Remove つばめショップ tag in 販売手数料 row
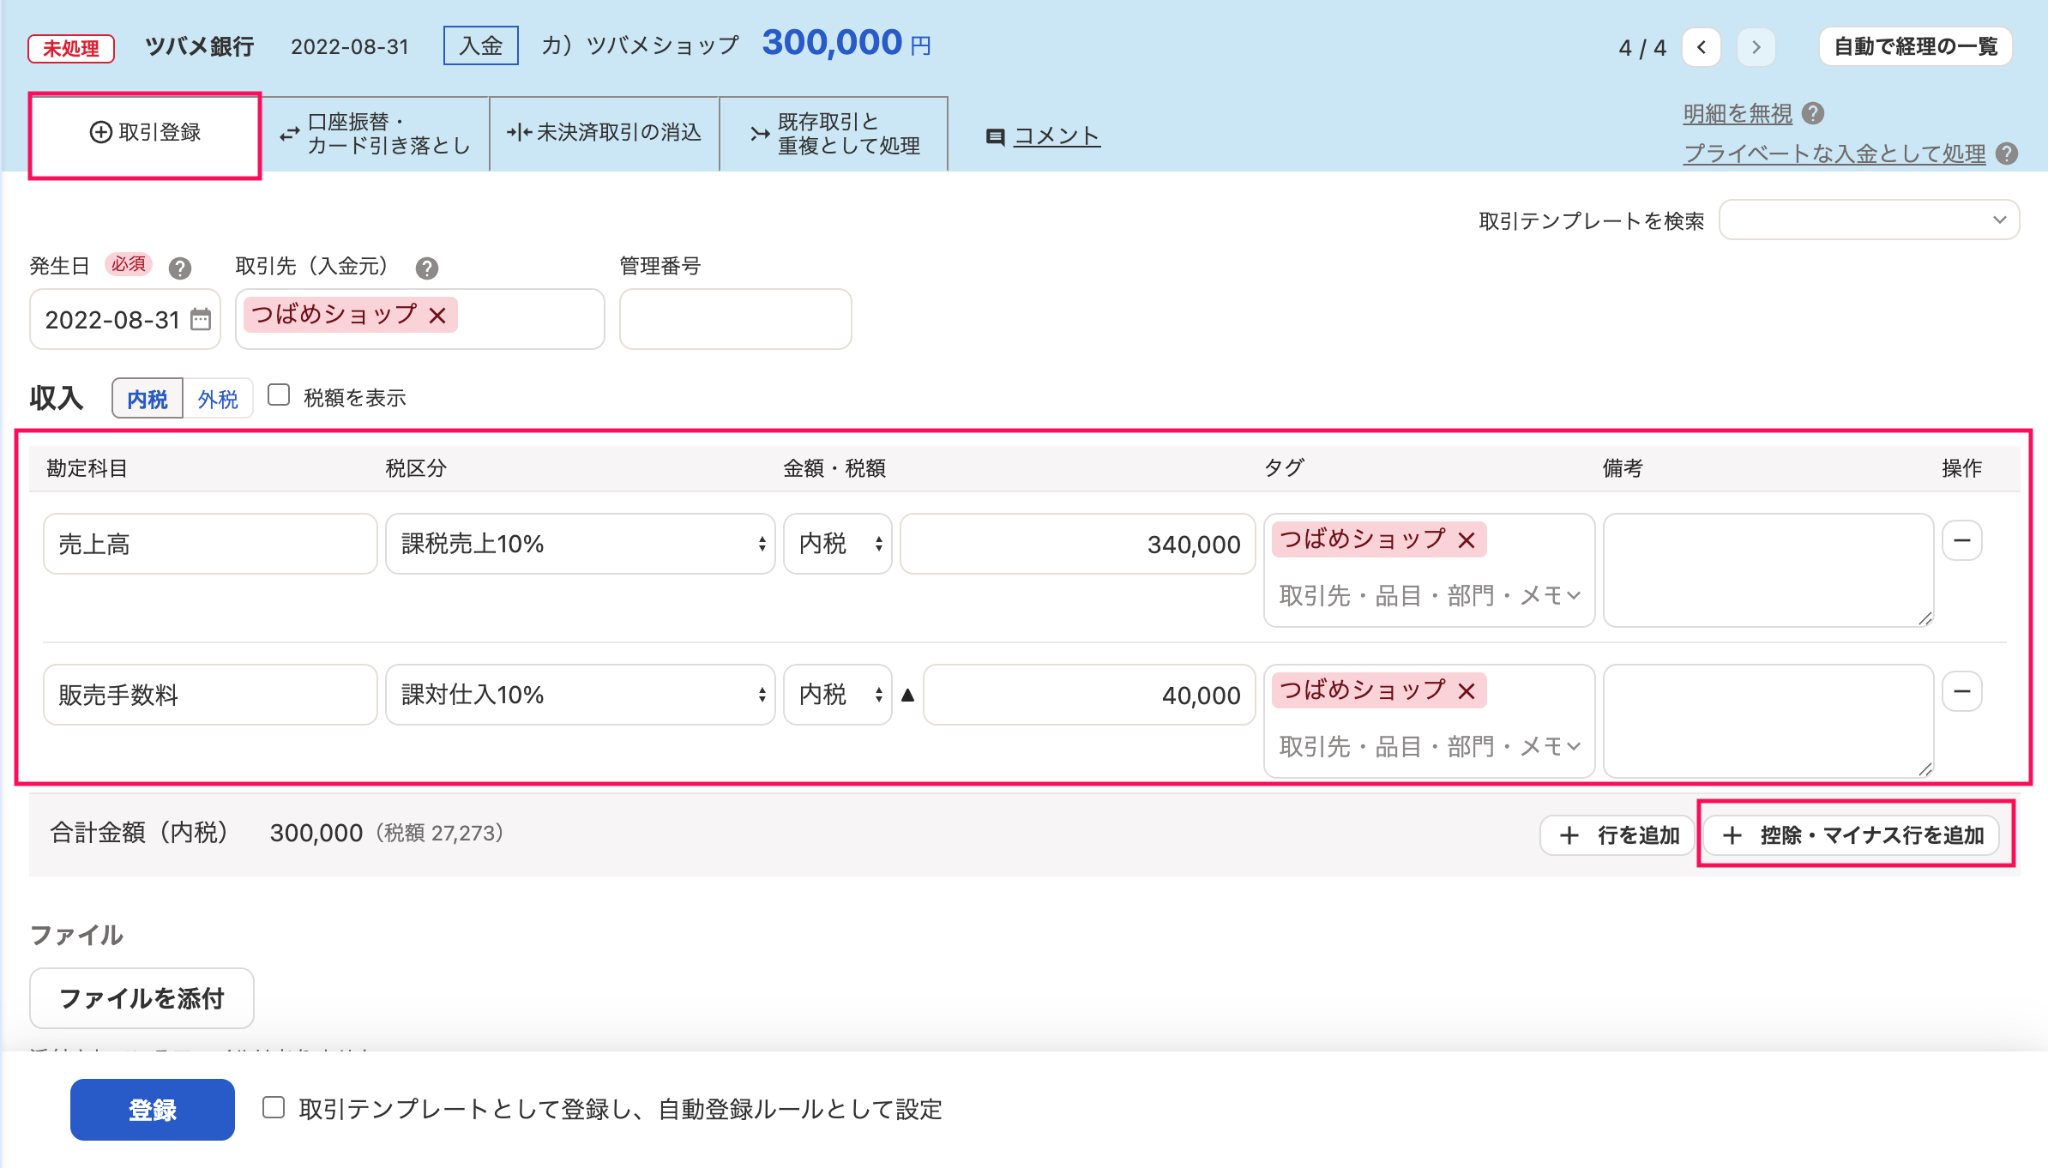The height and width of the screenshot is (1168, 2048). pyautogui.click(x=1467, y=691)
